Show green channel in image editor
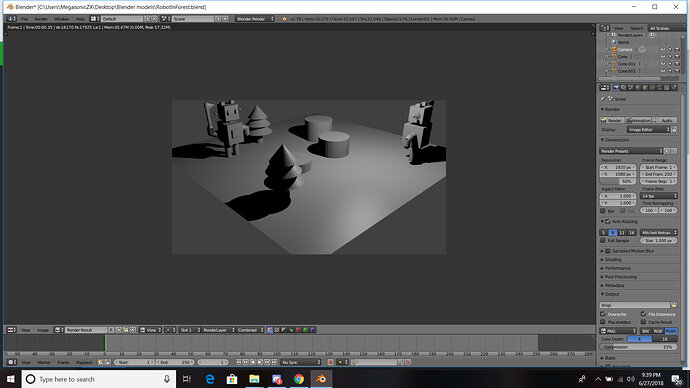 click(305, 330)
